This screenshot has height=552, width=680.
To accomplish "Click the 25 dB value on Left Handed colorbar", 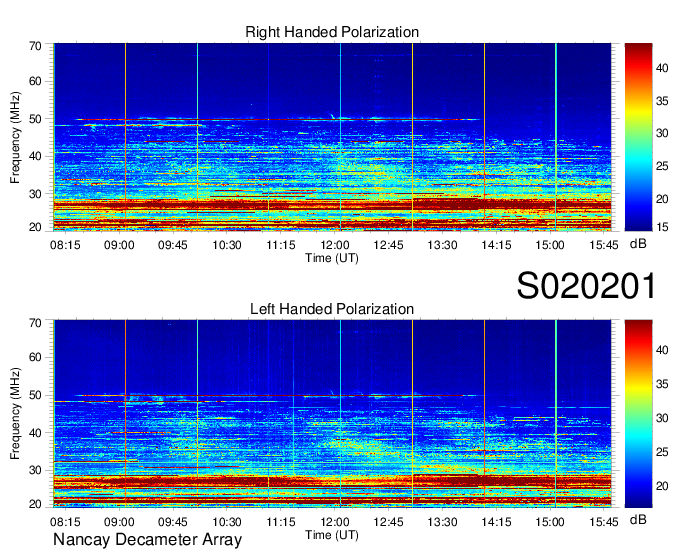I will tap(662, 452).
